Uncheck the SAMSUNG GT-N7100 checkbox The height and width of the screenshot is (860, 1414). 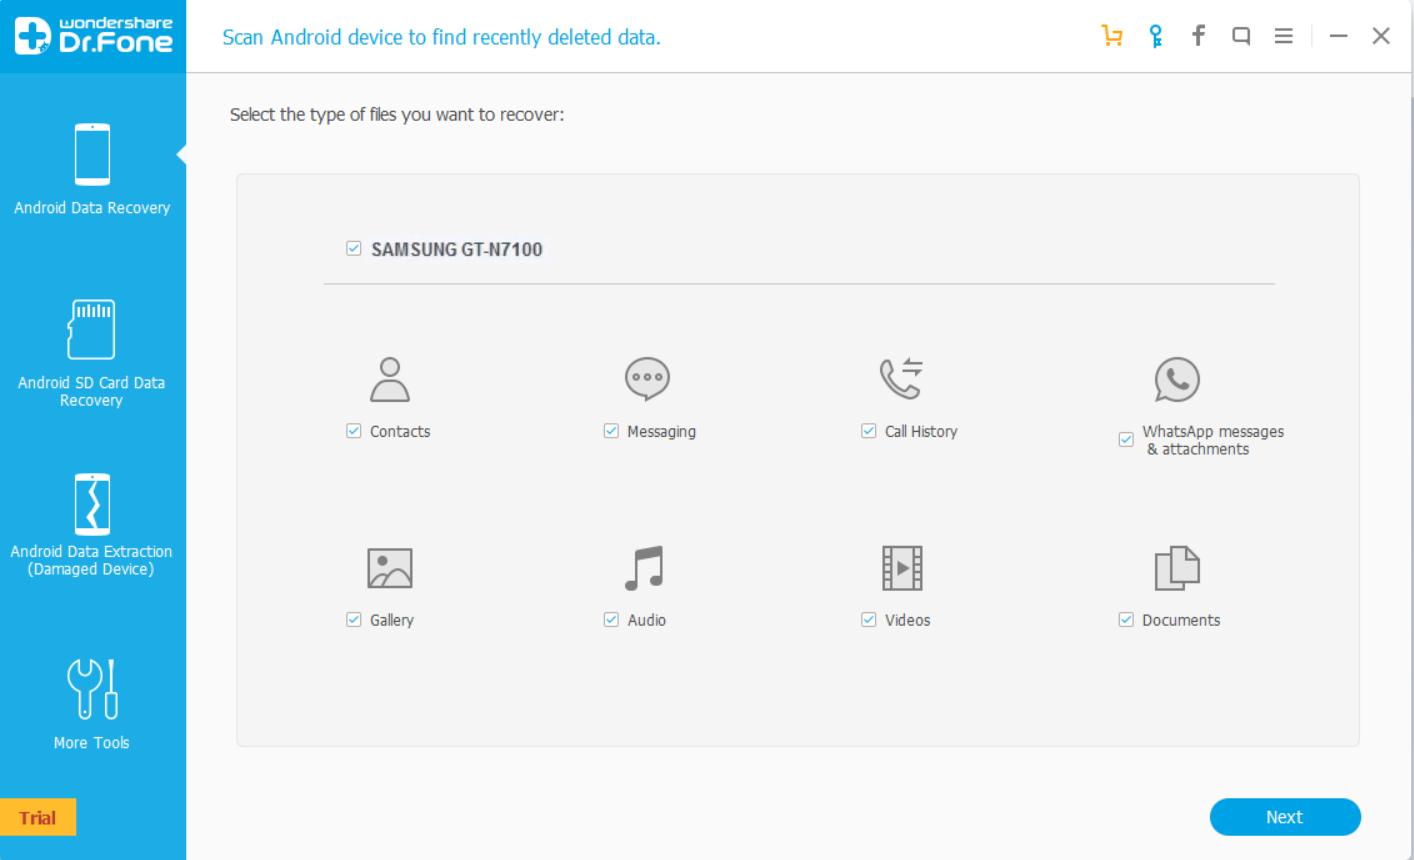click(354, 249)
